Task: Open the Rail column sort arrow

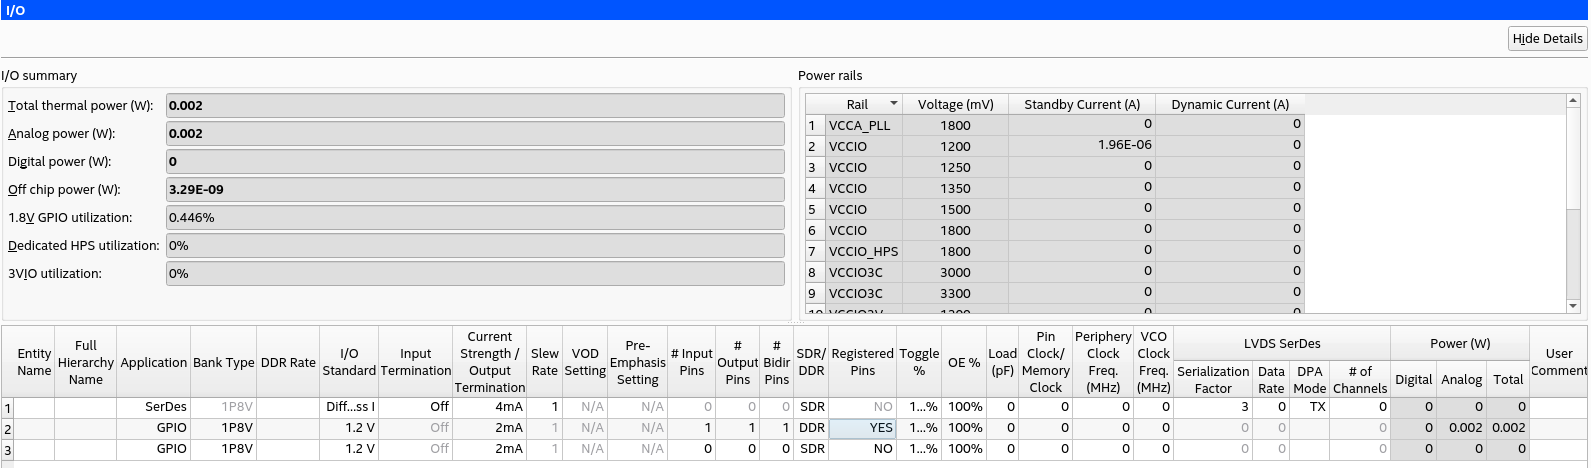Action: [x=893, y=104]
